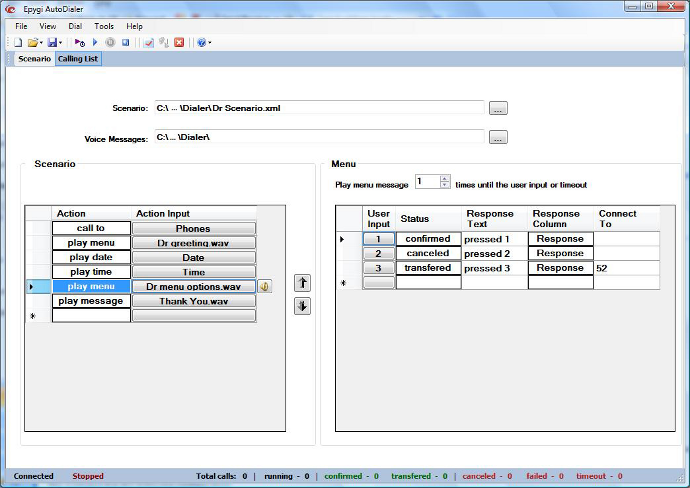The width and height of the screenshot is (690, 488).
Task: Click 'Dr menu options.wav' action input
Action: 193,286
